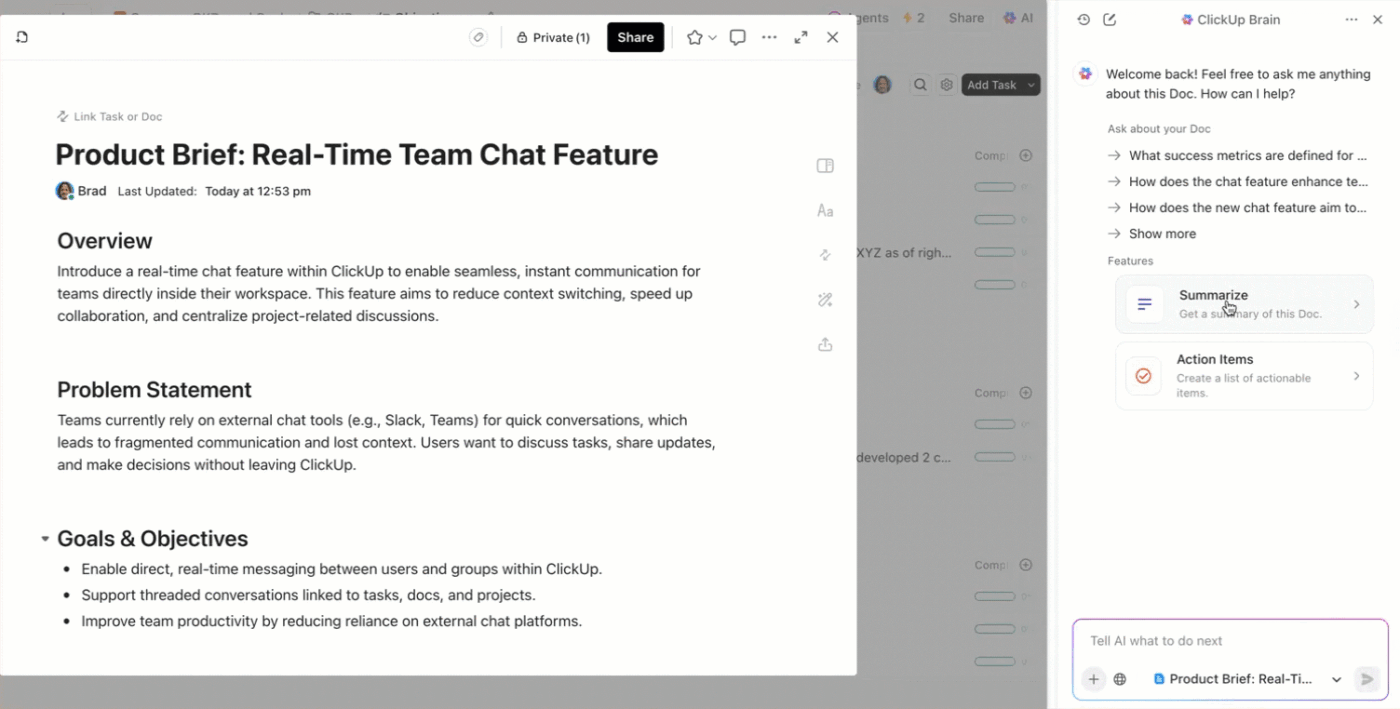Viewport: 1400px width, 709px height.
Task: Open doc comments bubble
Action: pyautogui.click(x=737, y=37)
